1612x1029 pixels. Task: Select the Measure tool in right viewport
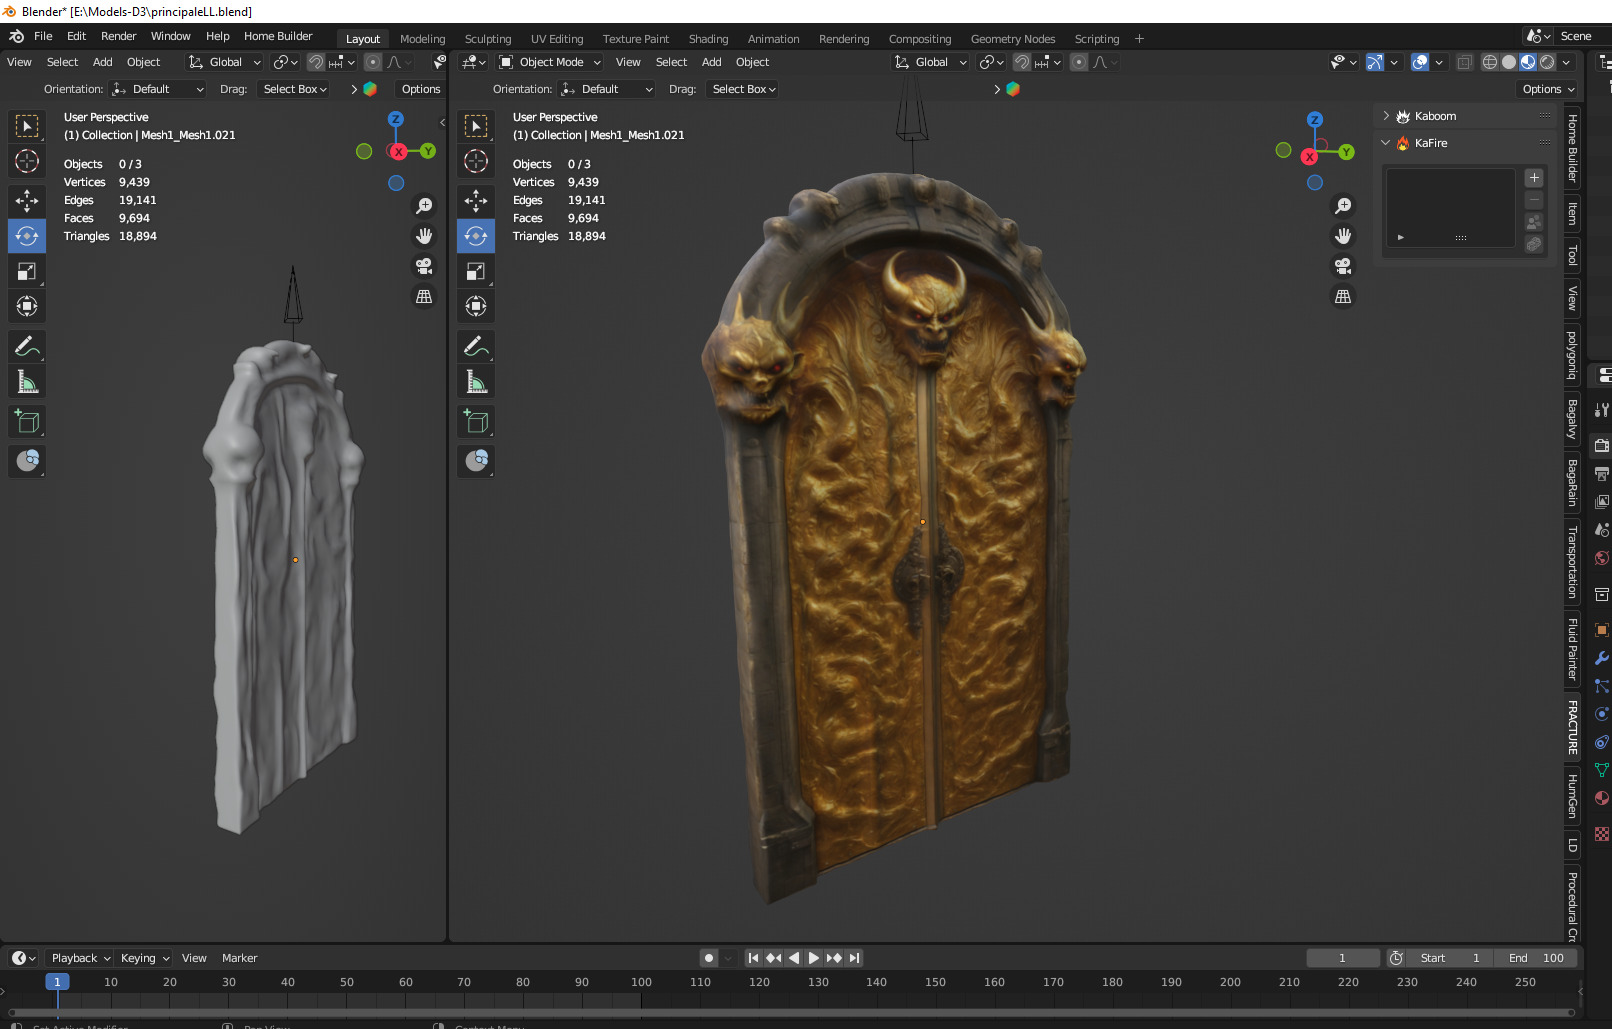click(476, 382)
